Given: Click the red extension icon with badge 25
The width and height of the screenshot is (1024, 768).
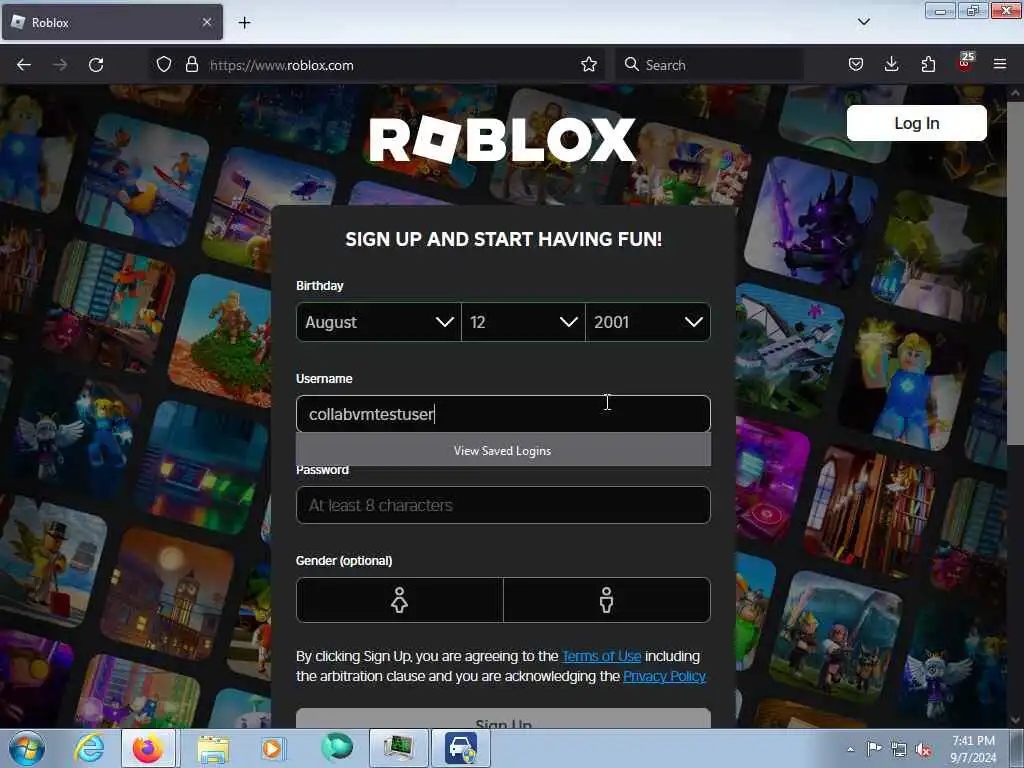Looking at the screenshot, I should tap(965, 62).
